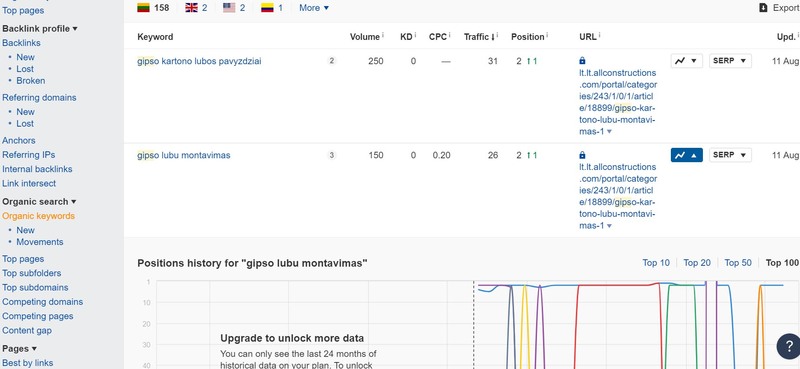
Task: Expand URL dropdown arrow in pavyzdziai row
Action: point(609,132)
